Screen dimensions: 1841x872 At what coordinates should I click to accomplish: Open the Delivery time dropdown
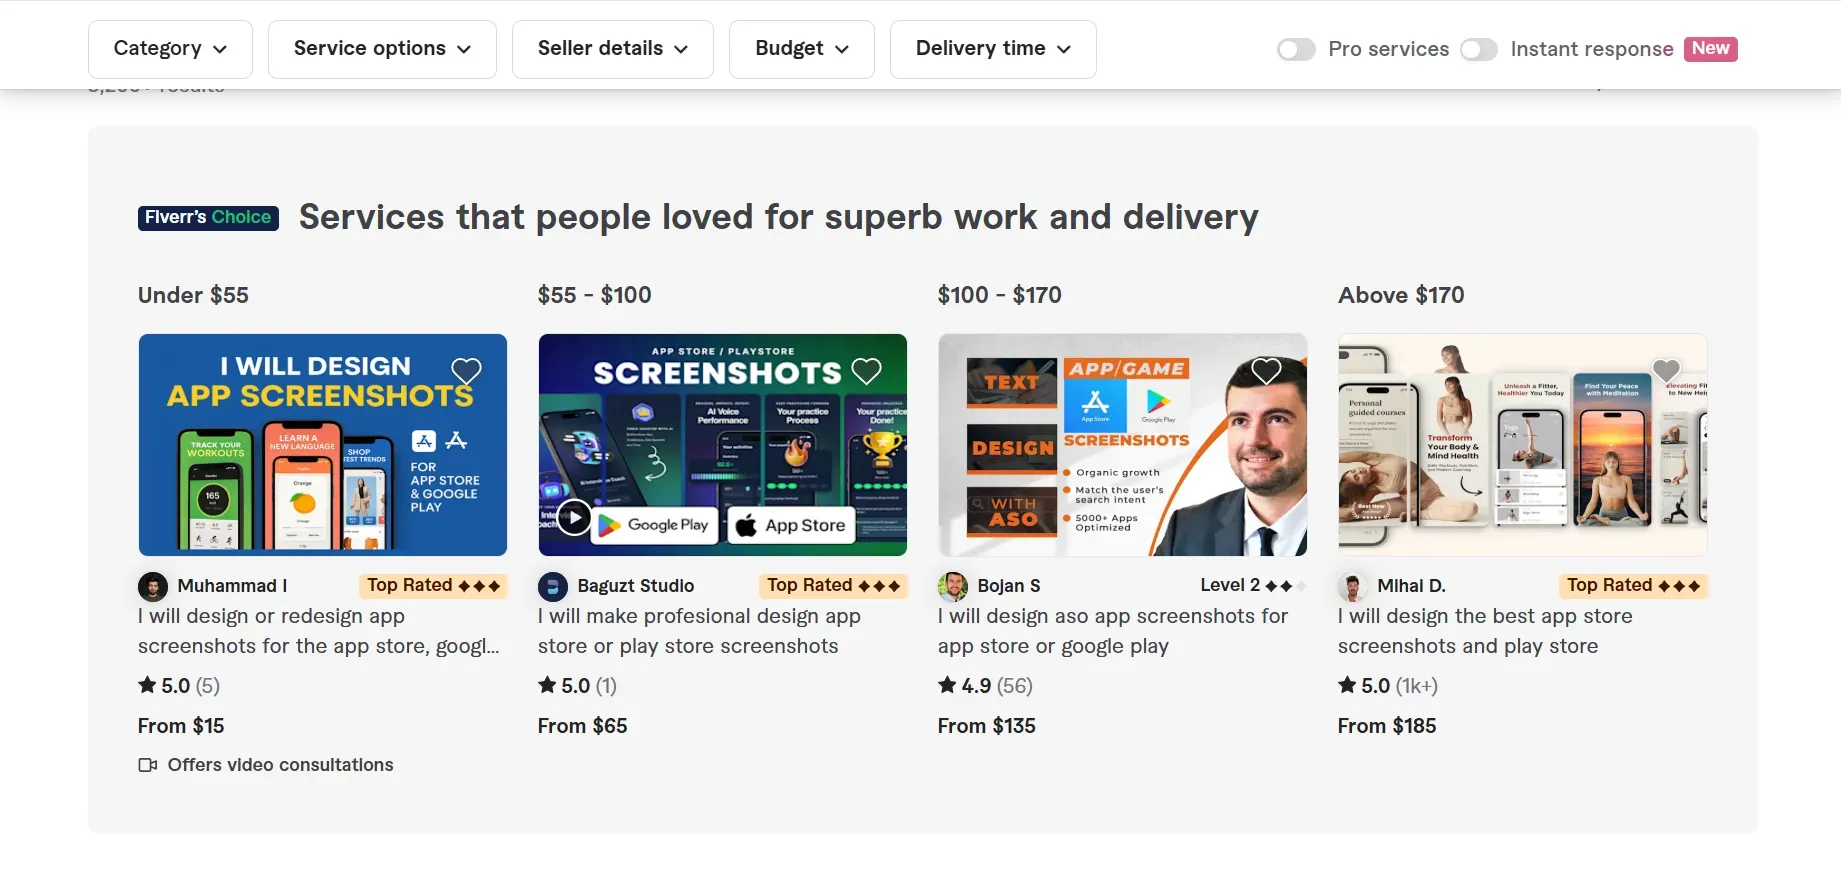[x=992, y=48]
